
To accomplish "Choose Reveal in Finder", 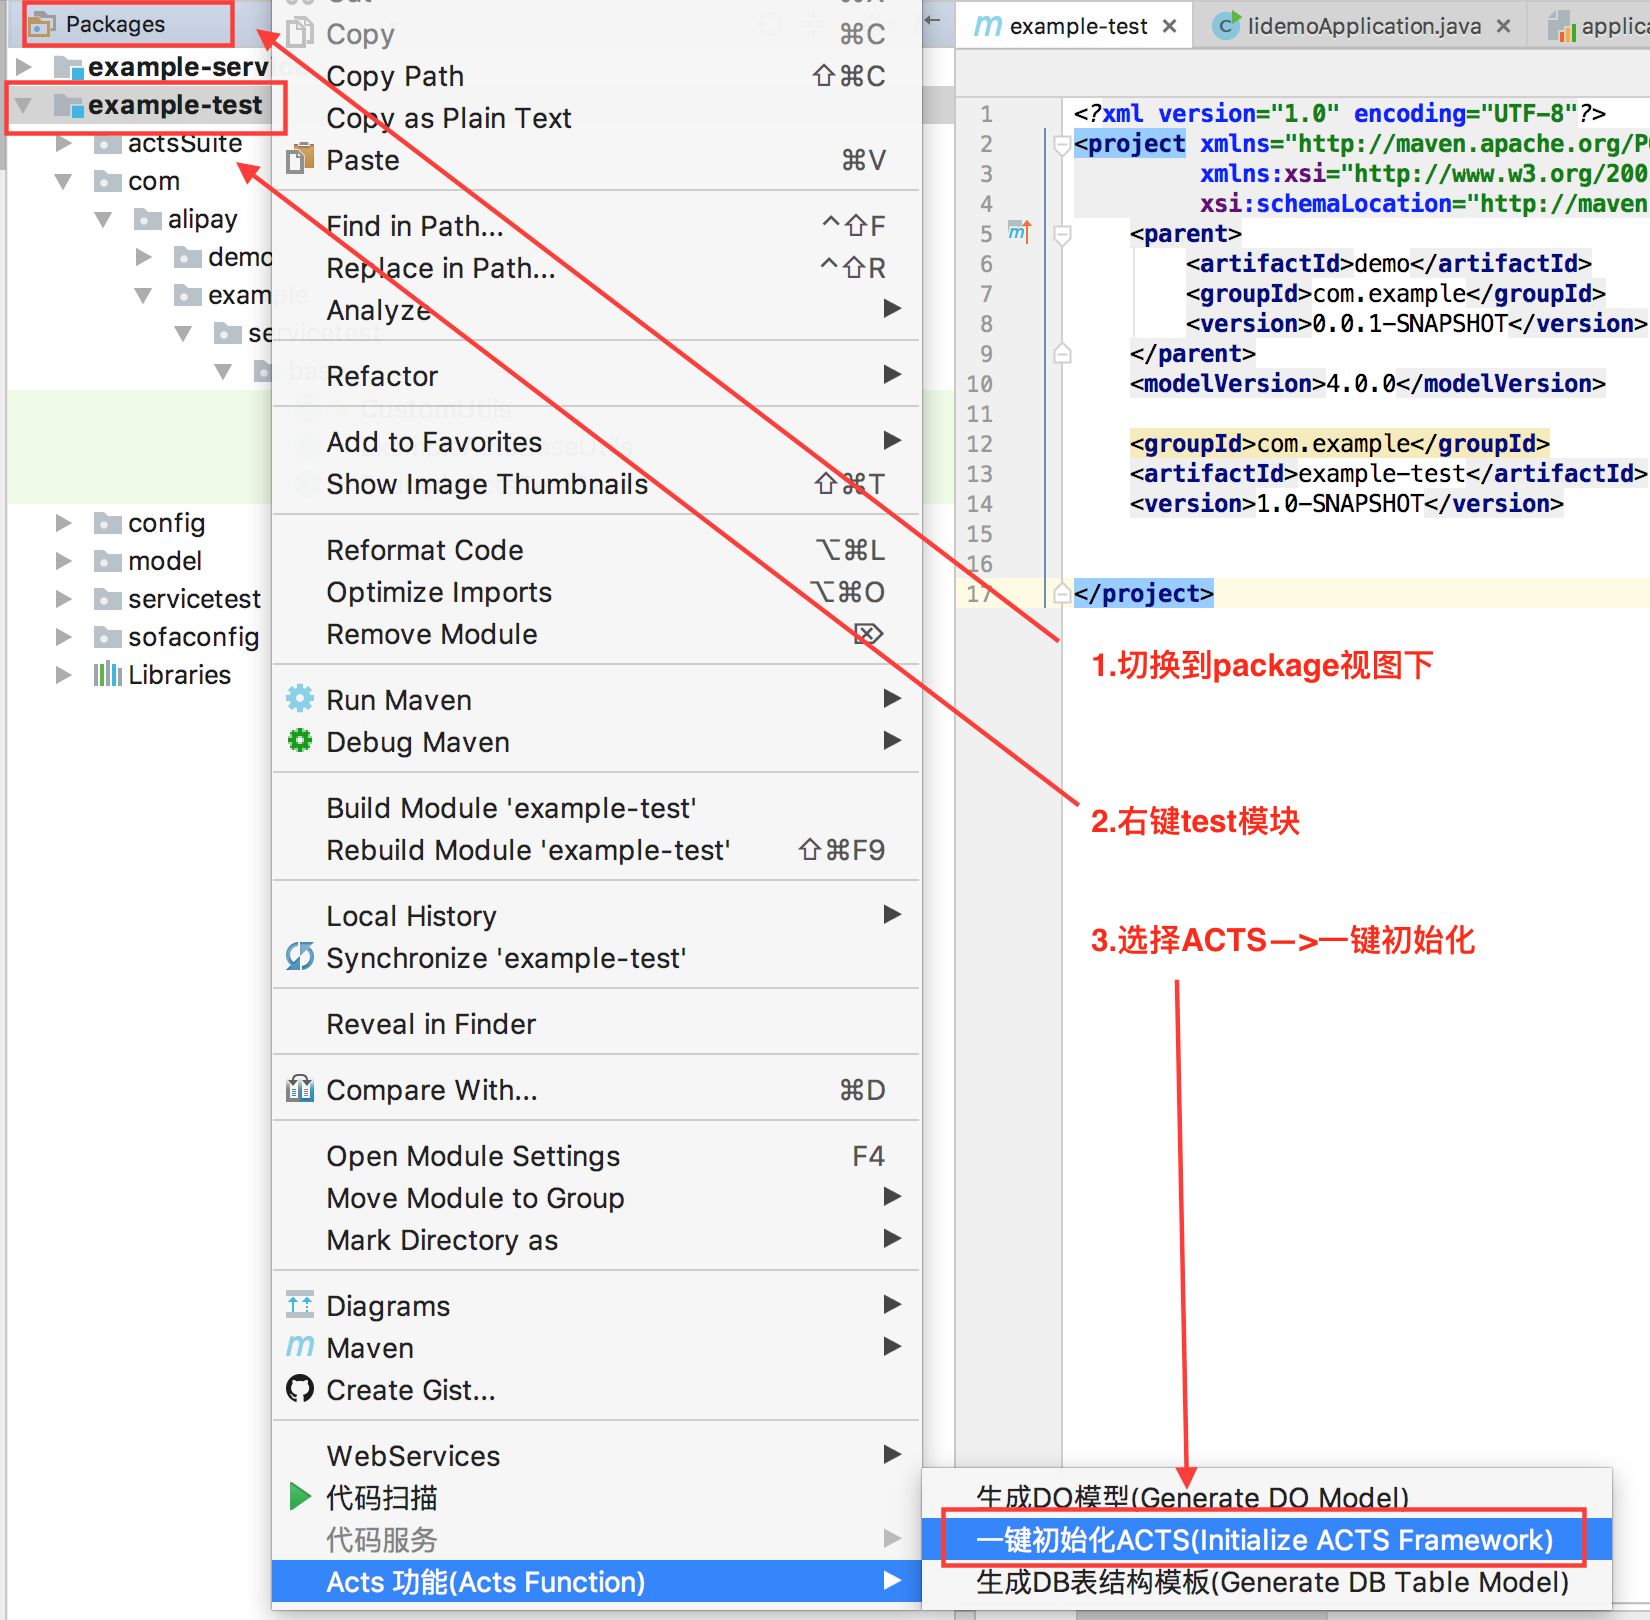I will (x=431, y=1023).
